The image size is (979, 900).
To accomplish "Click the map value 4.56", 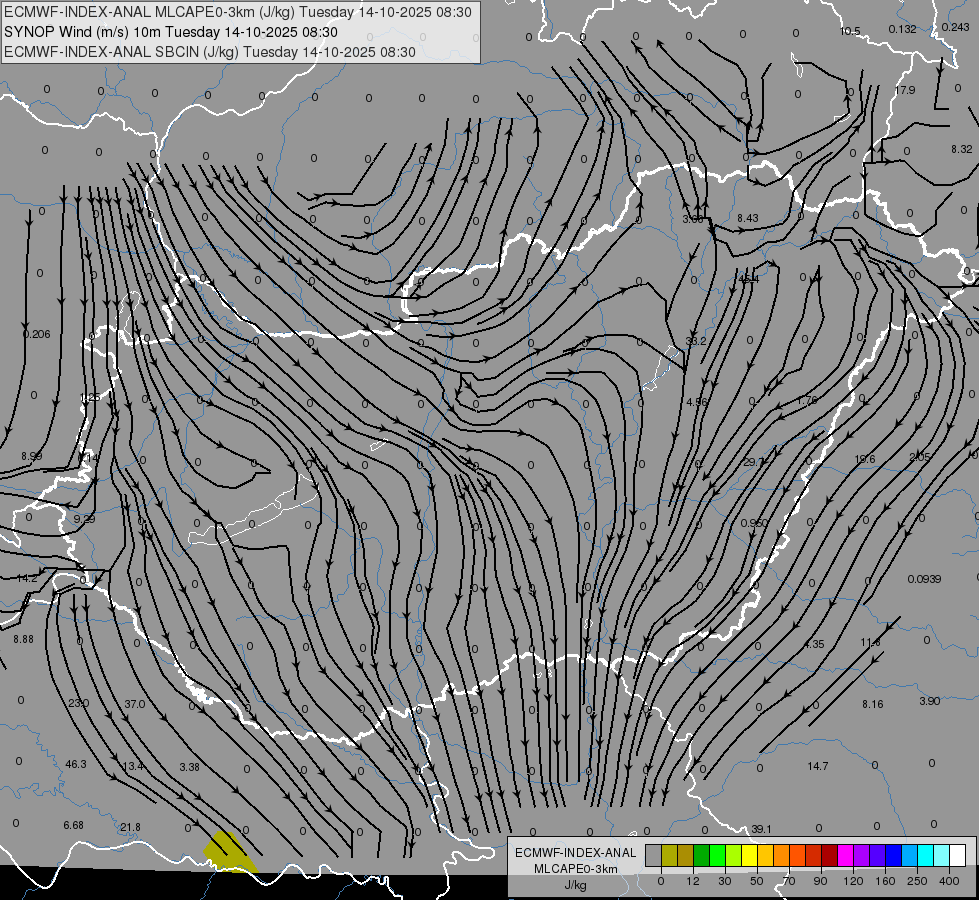I will (x=697, y=402).
